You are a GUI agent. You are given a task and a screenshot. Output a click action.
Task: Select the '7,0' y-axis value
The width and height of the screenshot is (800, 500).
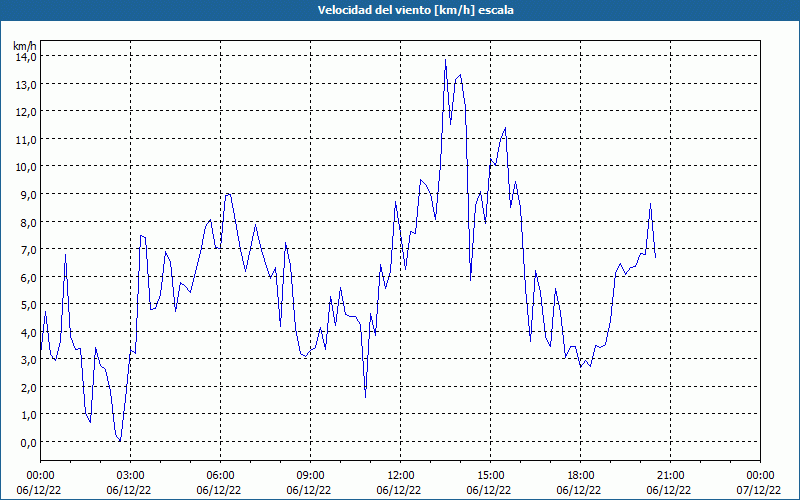(x=29, y=249)
